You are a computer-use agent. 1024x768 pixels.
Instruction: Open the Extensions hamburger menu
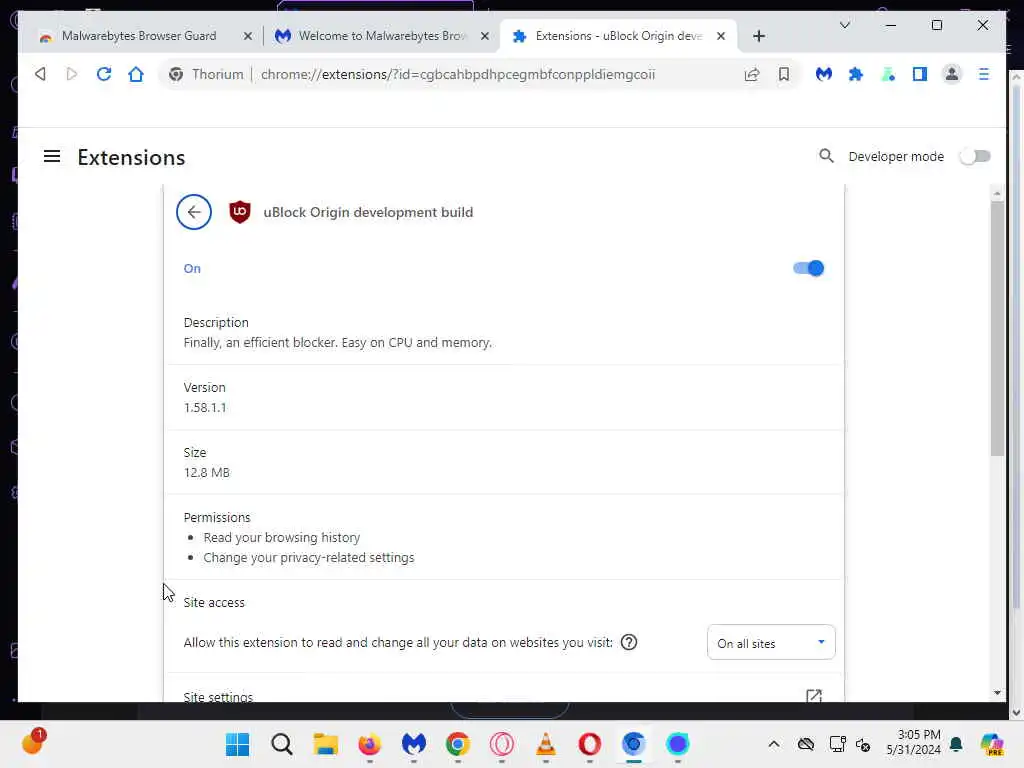tap(52, 157)
